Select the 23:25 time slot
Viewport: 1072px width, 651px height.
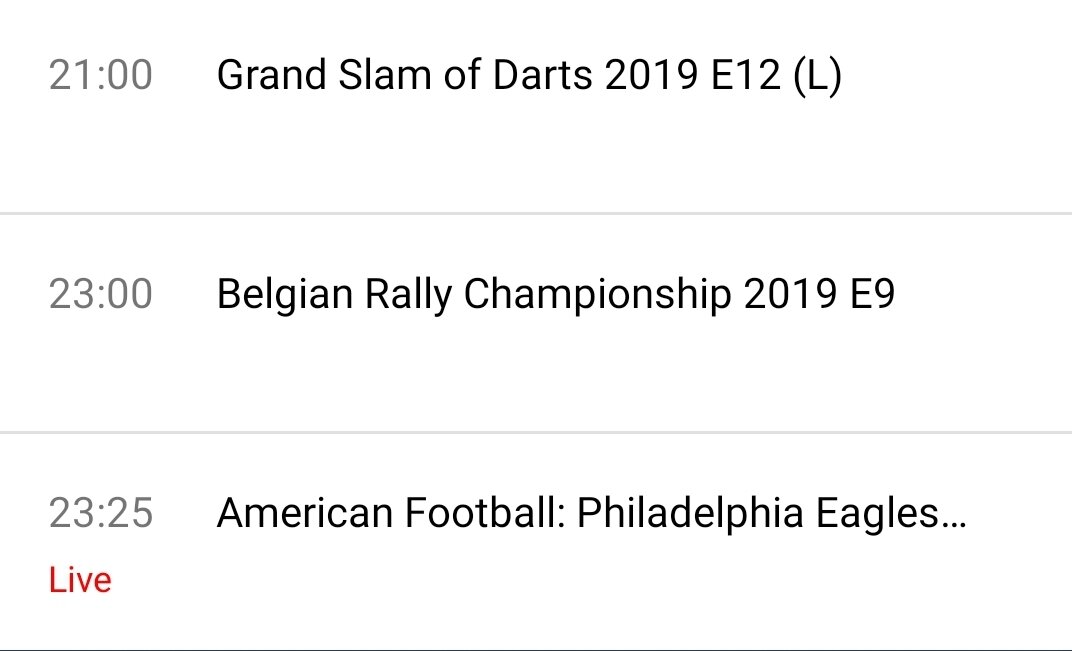[x=100, y=514]
